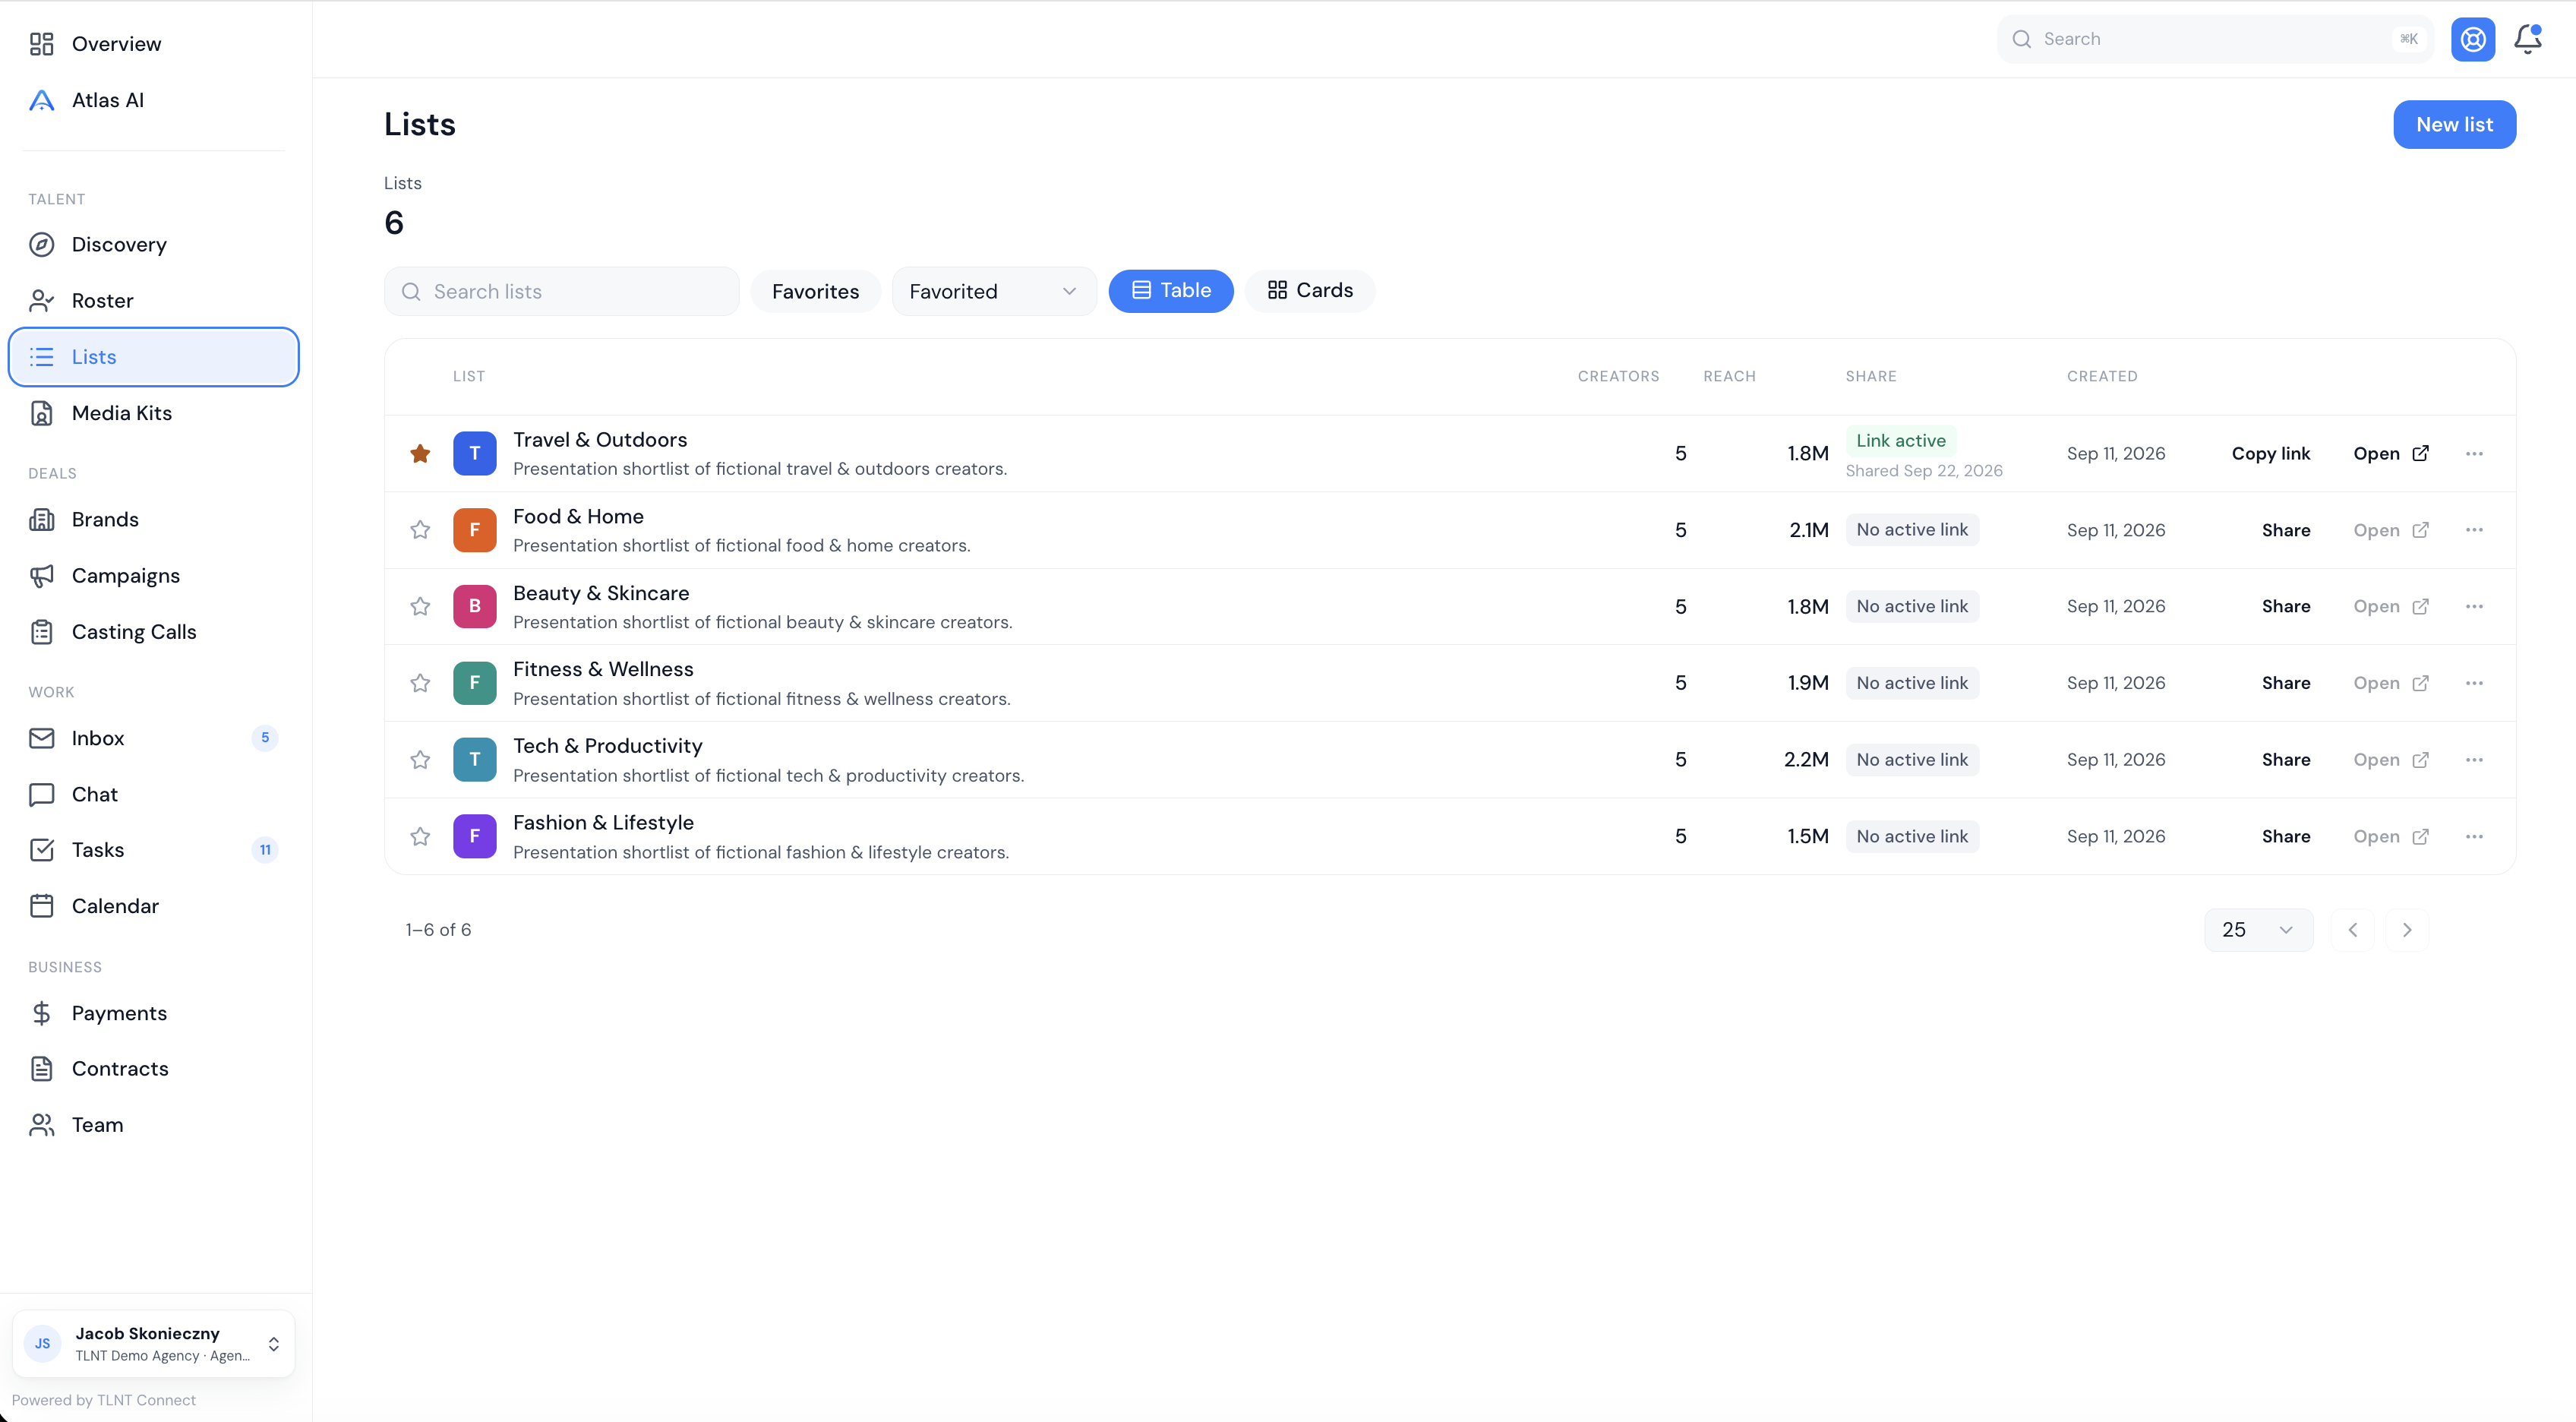Switch to Cards view
This screenshot has width=2576, height=1422.
pos(1309,291)
